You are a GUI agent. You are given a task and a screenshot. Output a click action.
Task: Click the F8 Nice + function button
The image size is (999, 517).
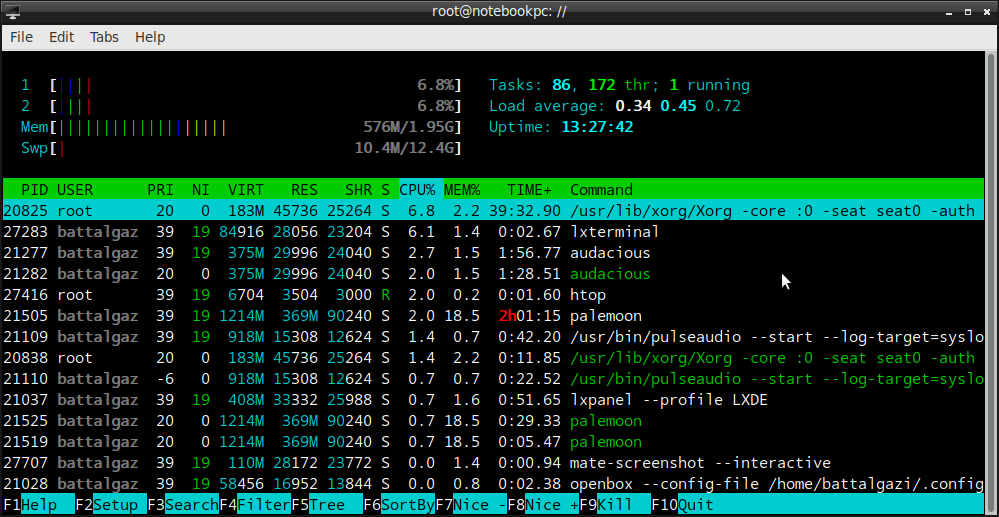pos(543,505)
